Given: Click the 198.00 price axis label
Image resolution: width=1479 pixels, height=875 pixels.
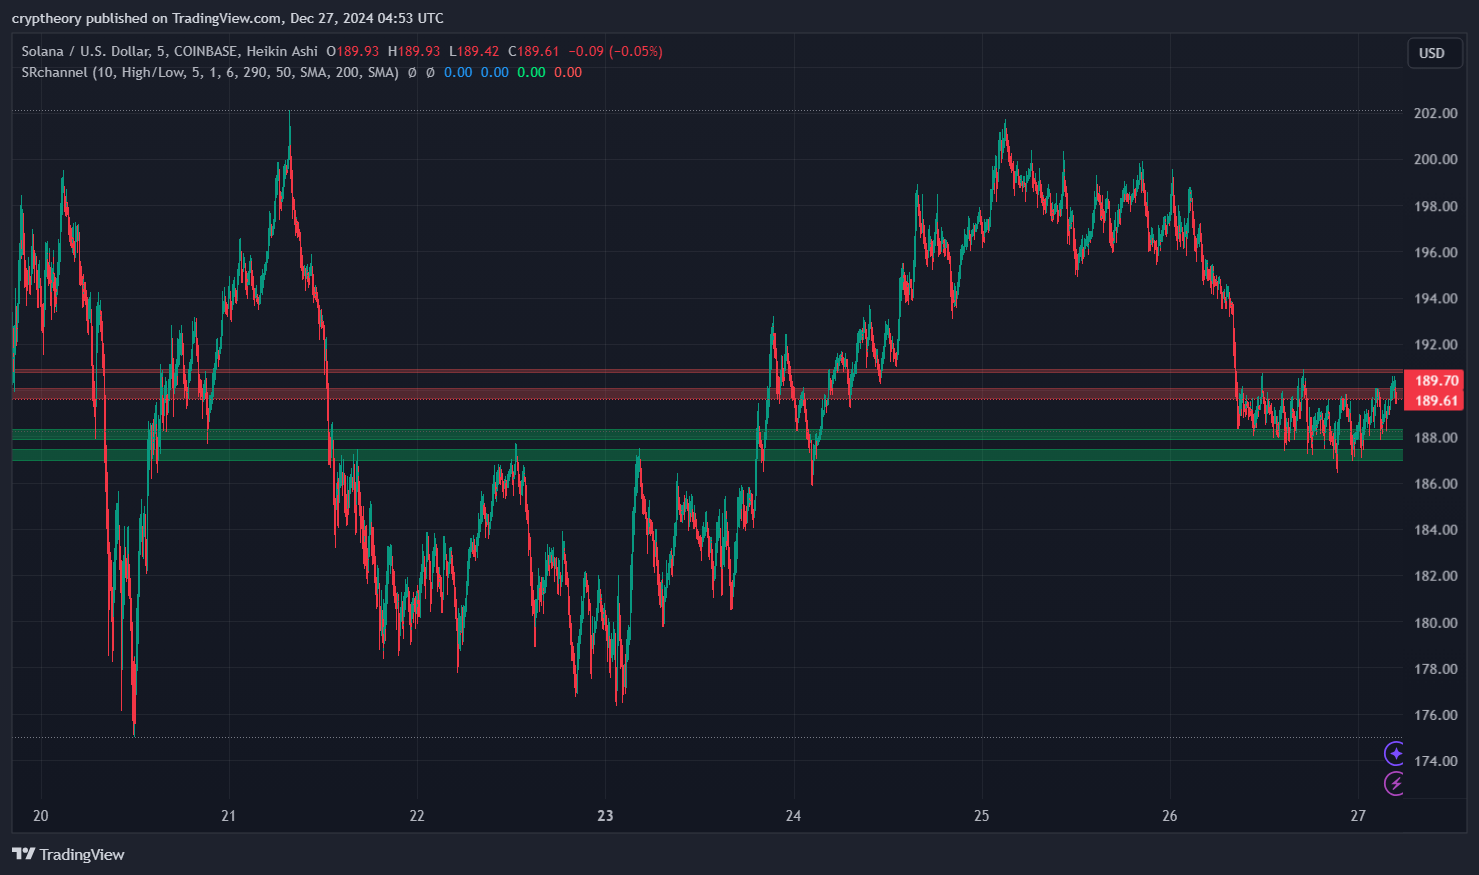Looking at the screenshot, I should [x=1435, y=206].
